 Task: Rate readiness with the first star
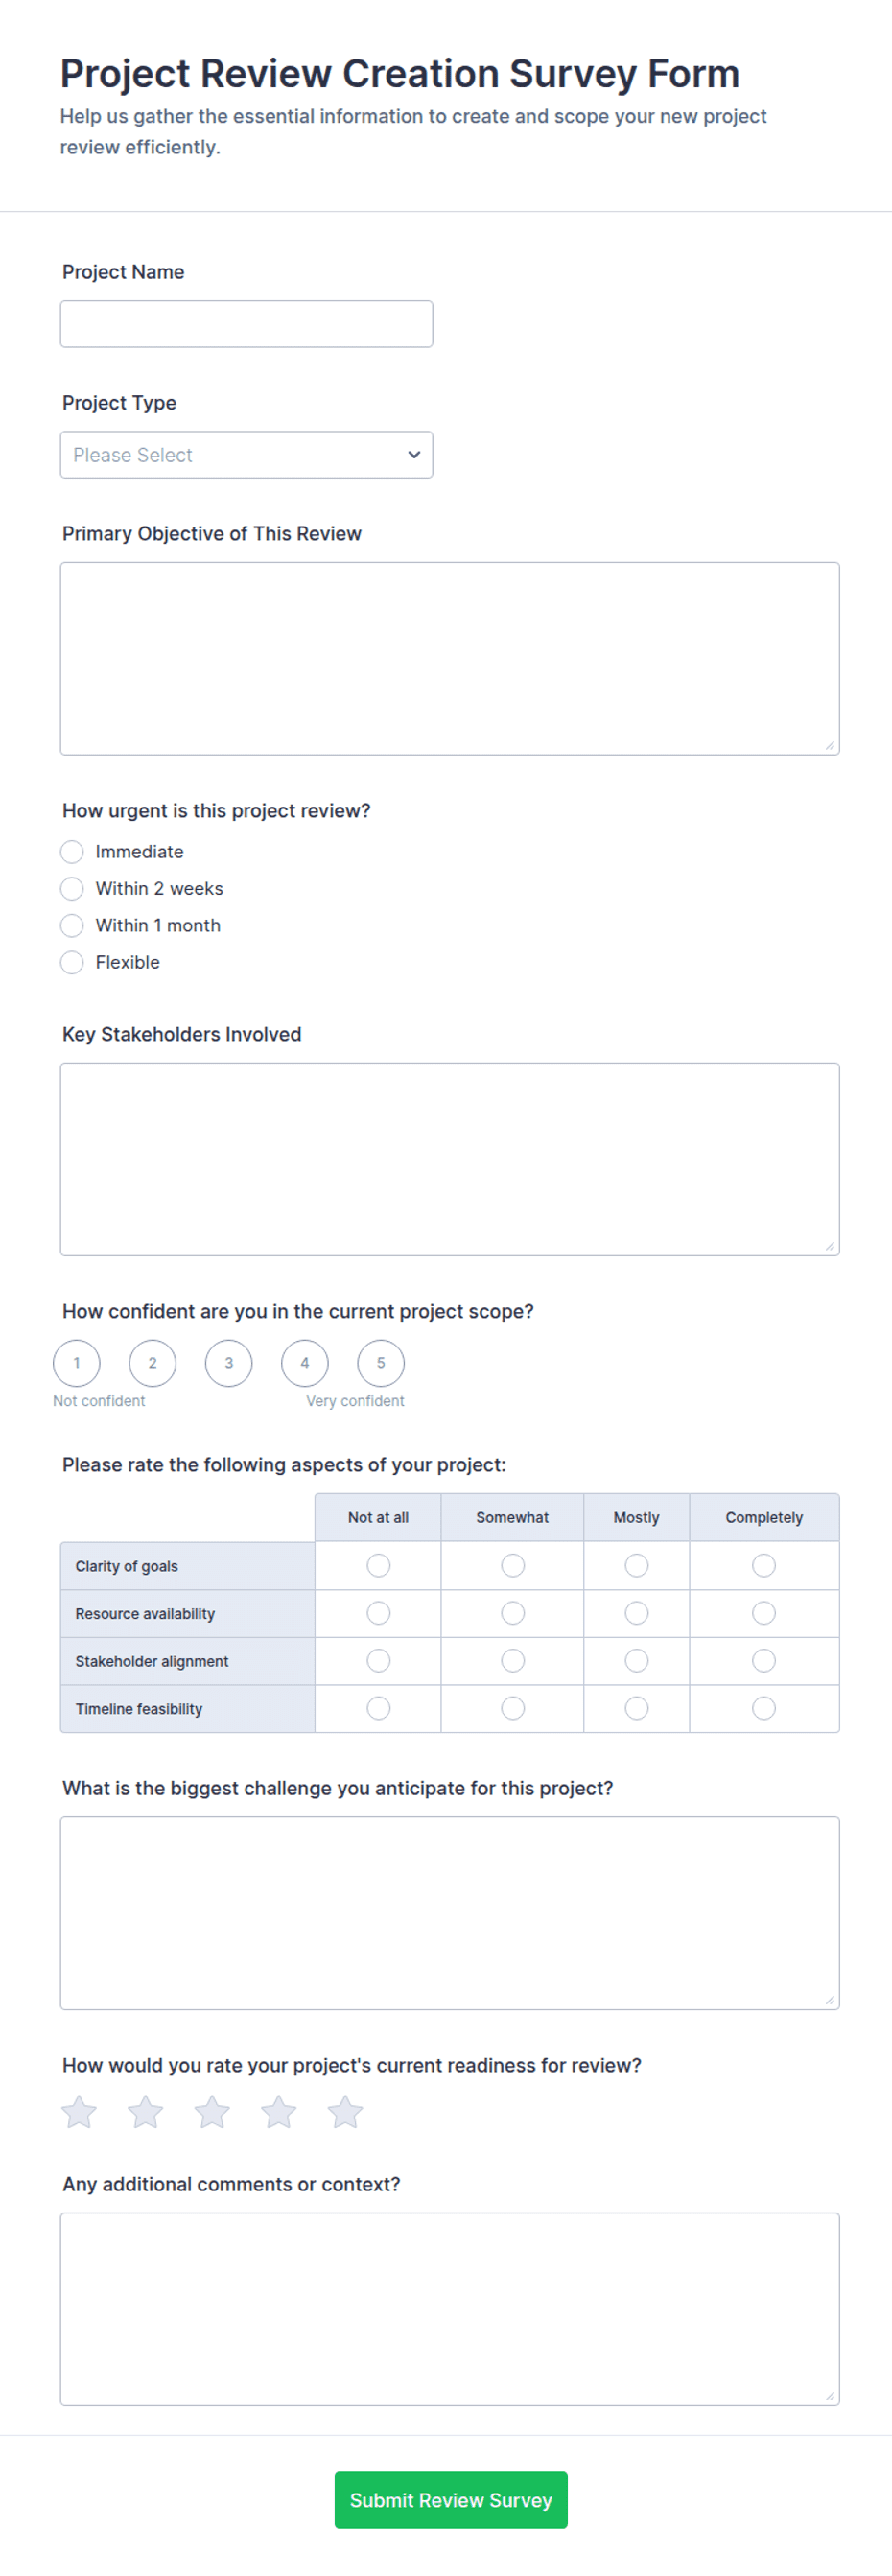(79, 2112)
